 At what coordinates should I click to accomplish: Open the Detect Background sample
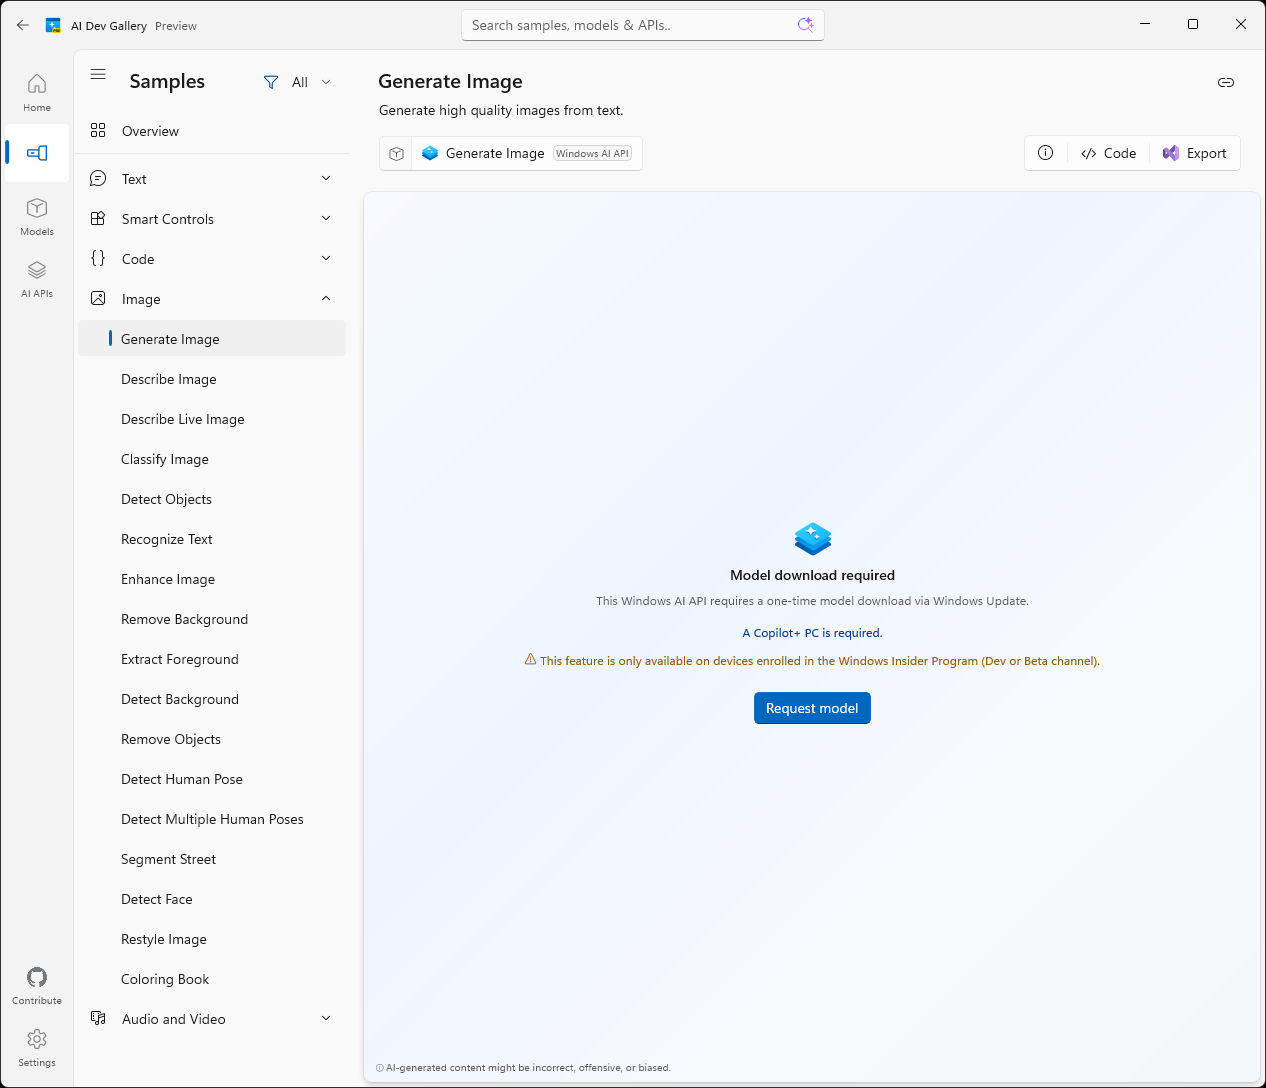point(212,699)
